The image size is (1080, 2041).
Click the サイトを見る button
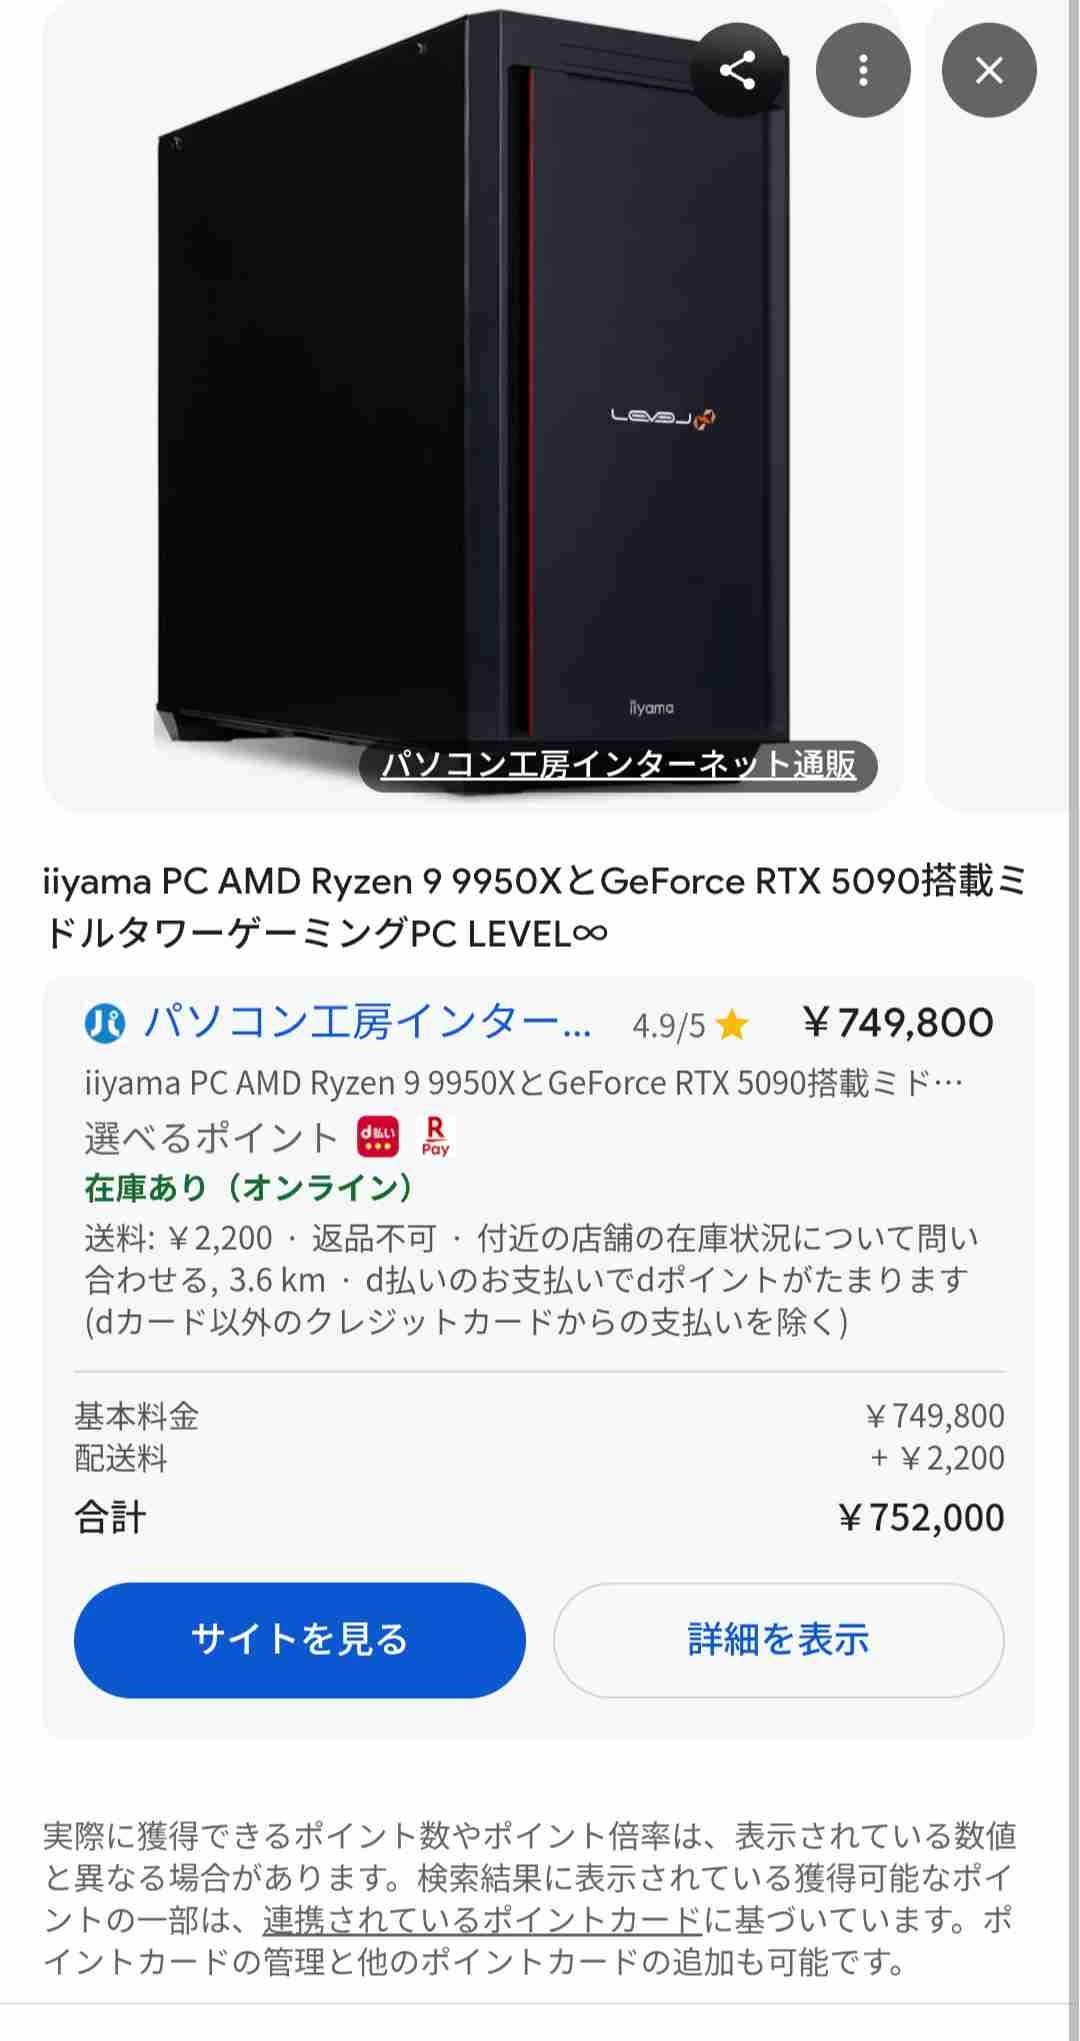tap(300, 1639)
